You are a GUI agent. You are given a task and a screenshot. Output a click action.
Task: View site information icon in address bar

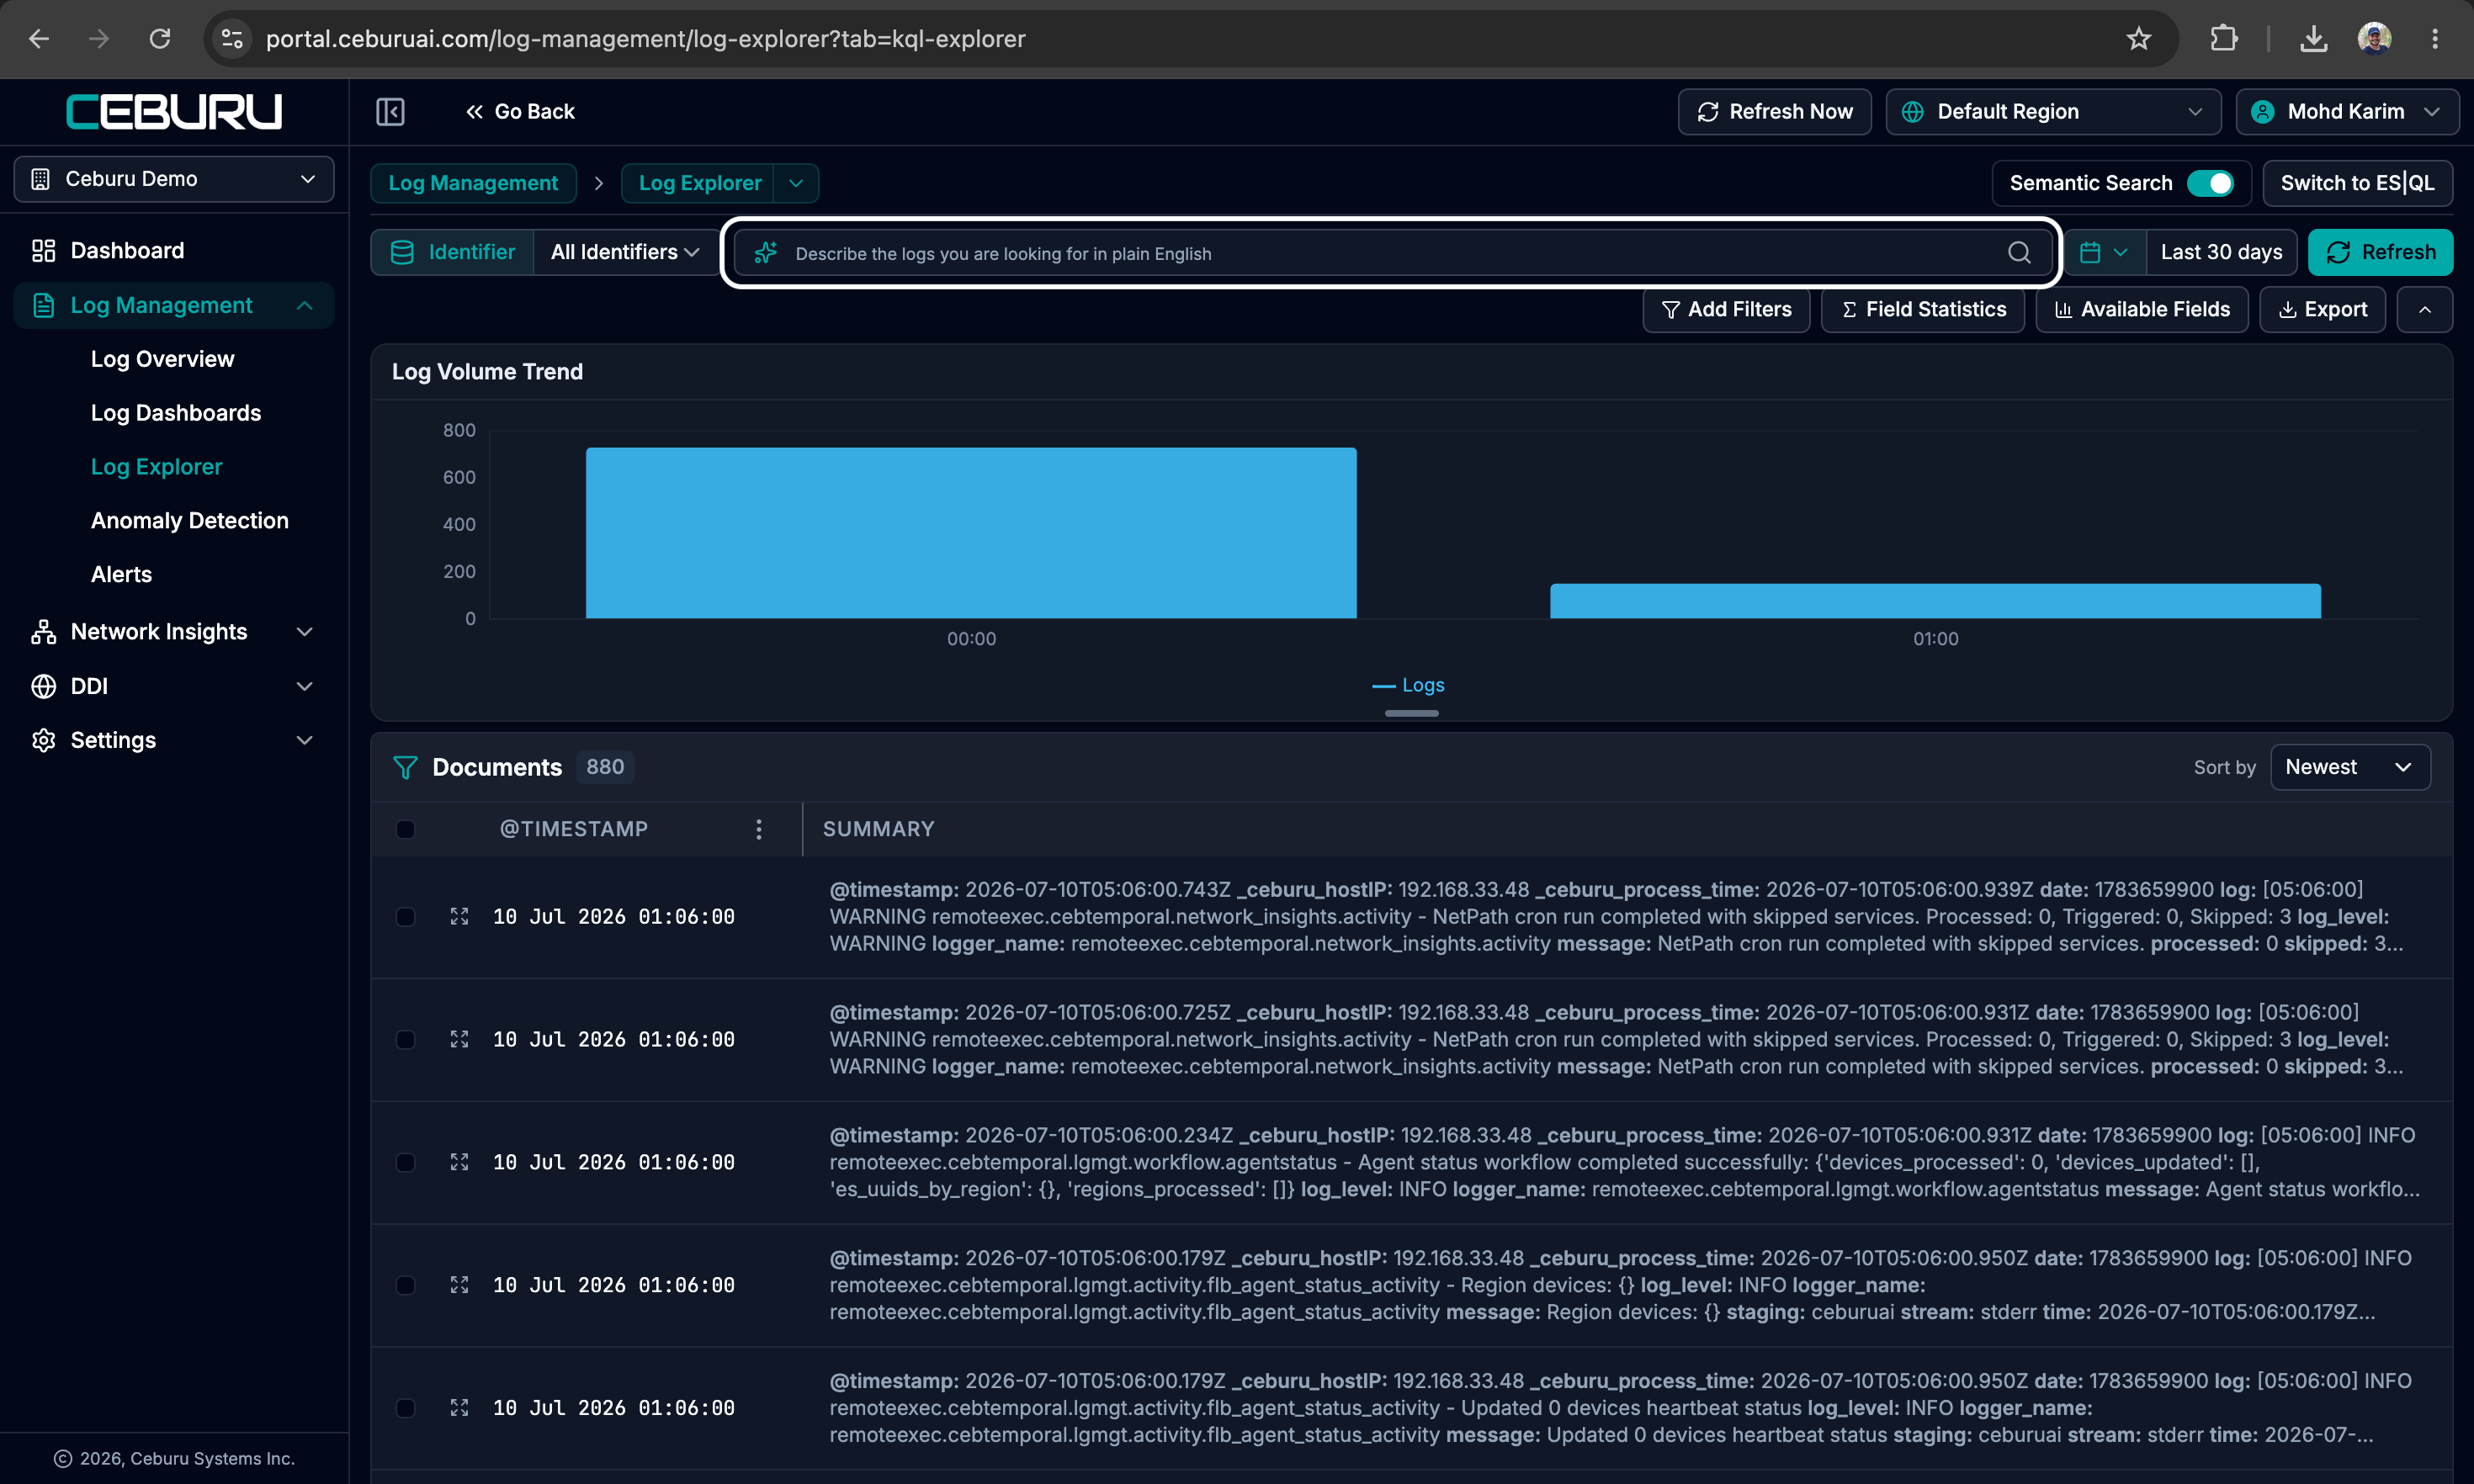coord(232,38)
